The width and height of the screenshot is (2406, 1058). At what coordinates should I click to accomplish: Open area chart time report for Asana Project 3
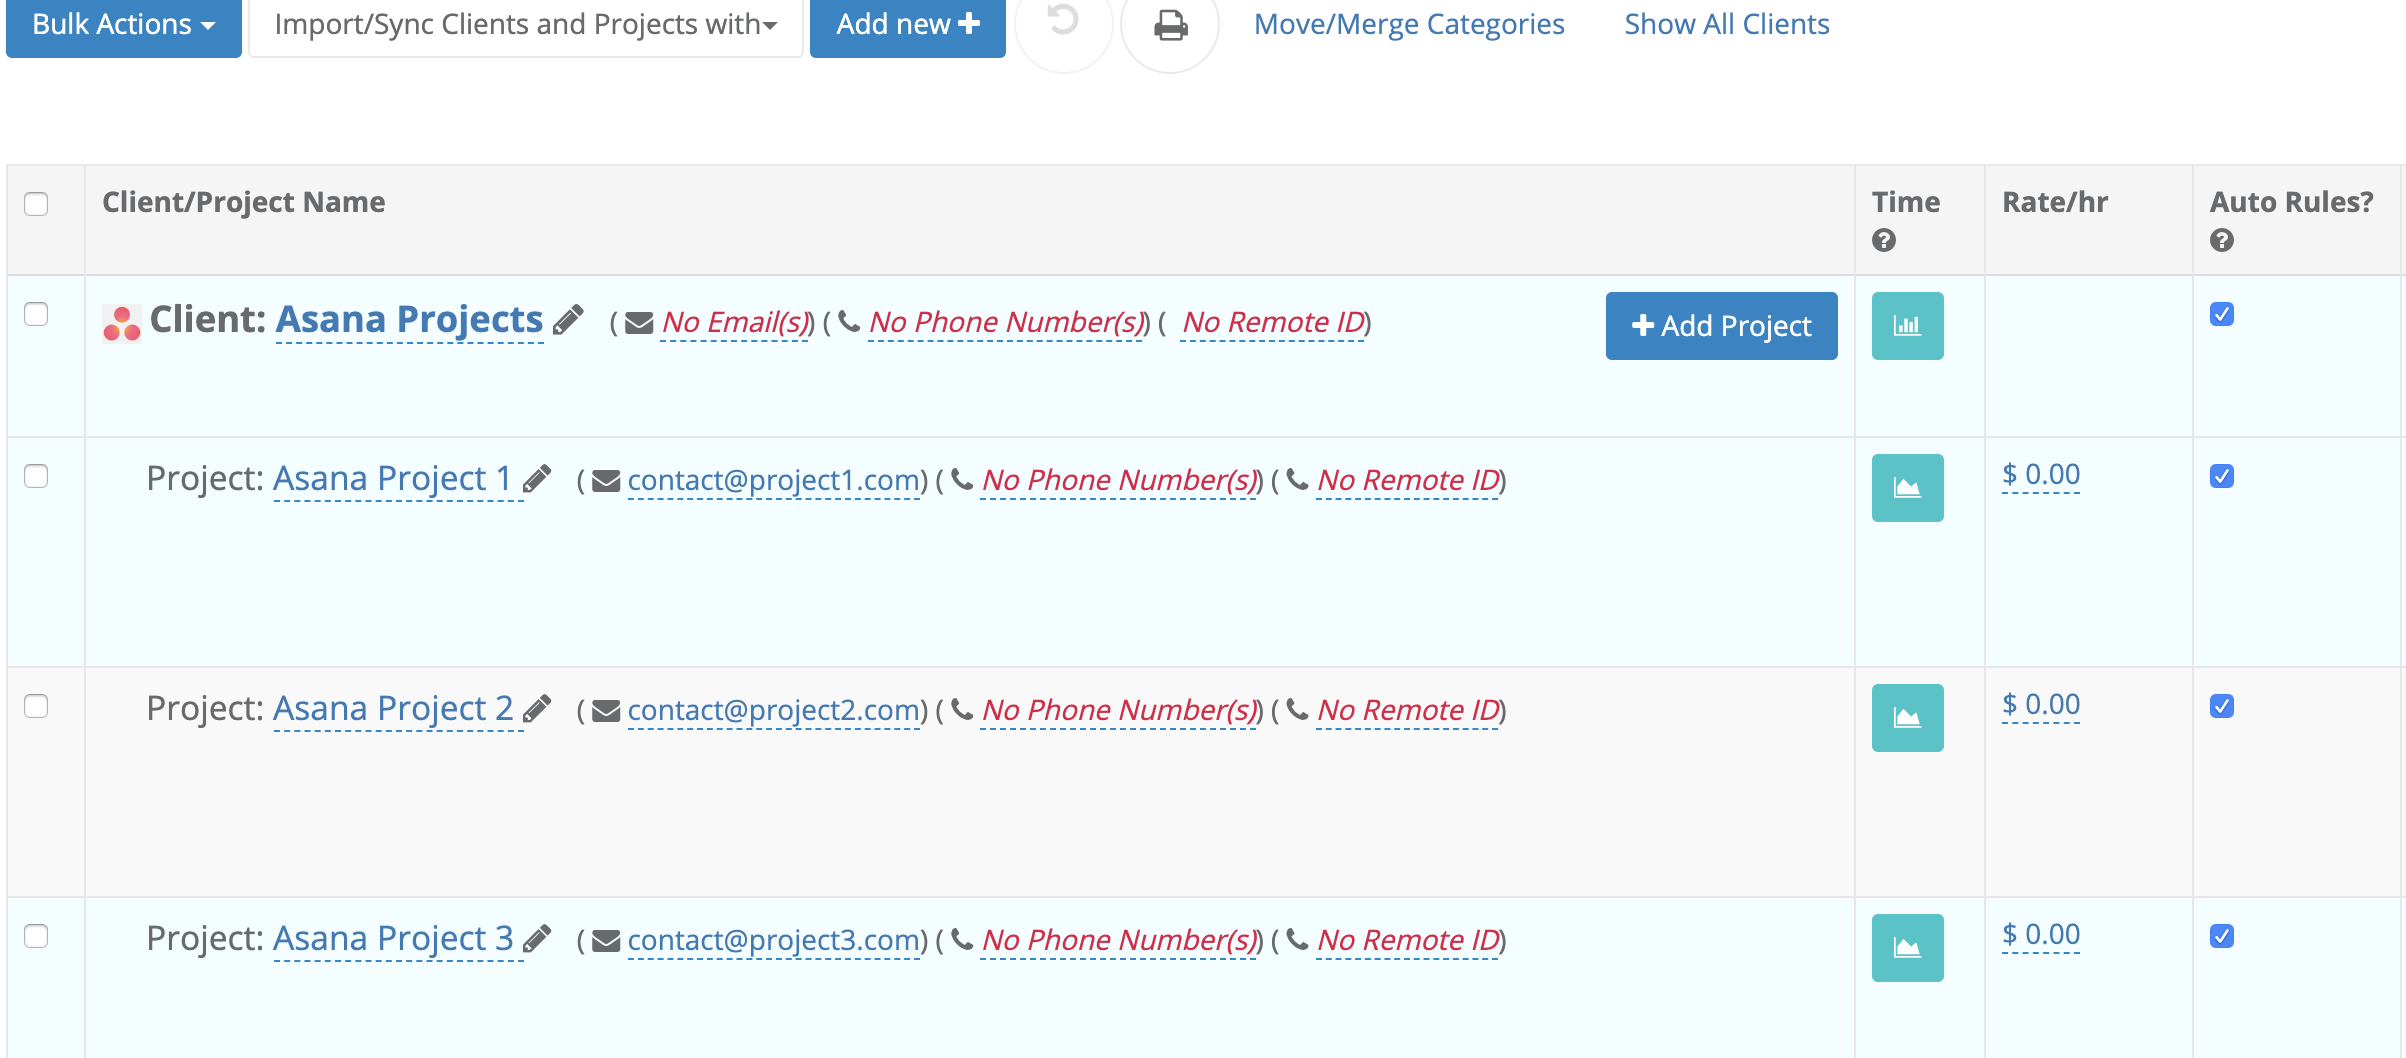[x=1908, y=948]
